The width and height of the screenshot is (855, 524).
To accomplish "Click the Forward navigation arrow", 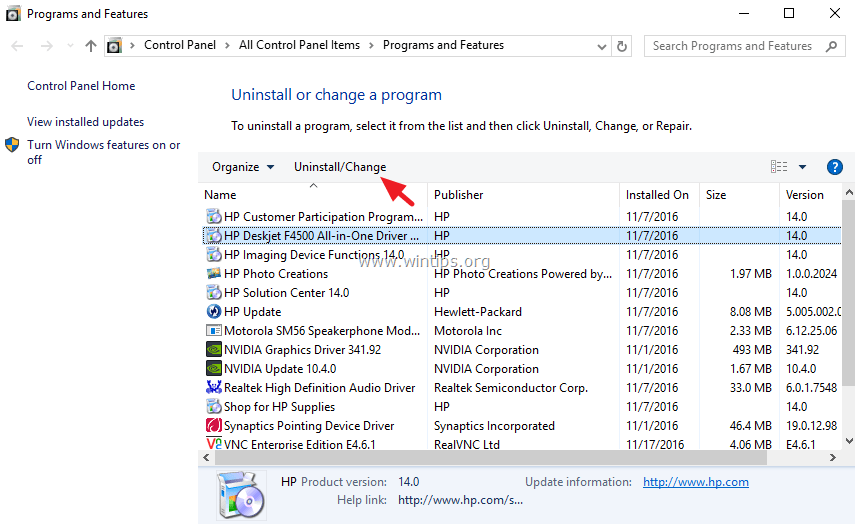I will pyautogui.click(x=47, y=46).
